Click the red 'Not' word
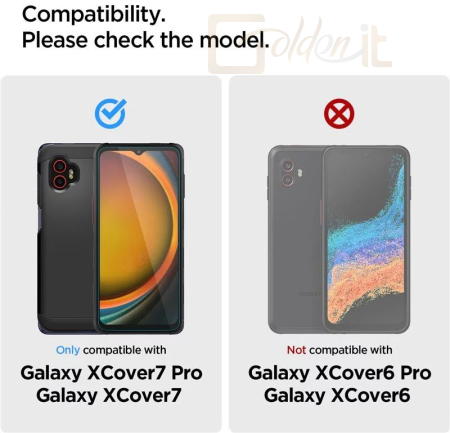The image size is (450, 433). coord(296,350)
